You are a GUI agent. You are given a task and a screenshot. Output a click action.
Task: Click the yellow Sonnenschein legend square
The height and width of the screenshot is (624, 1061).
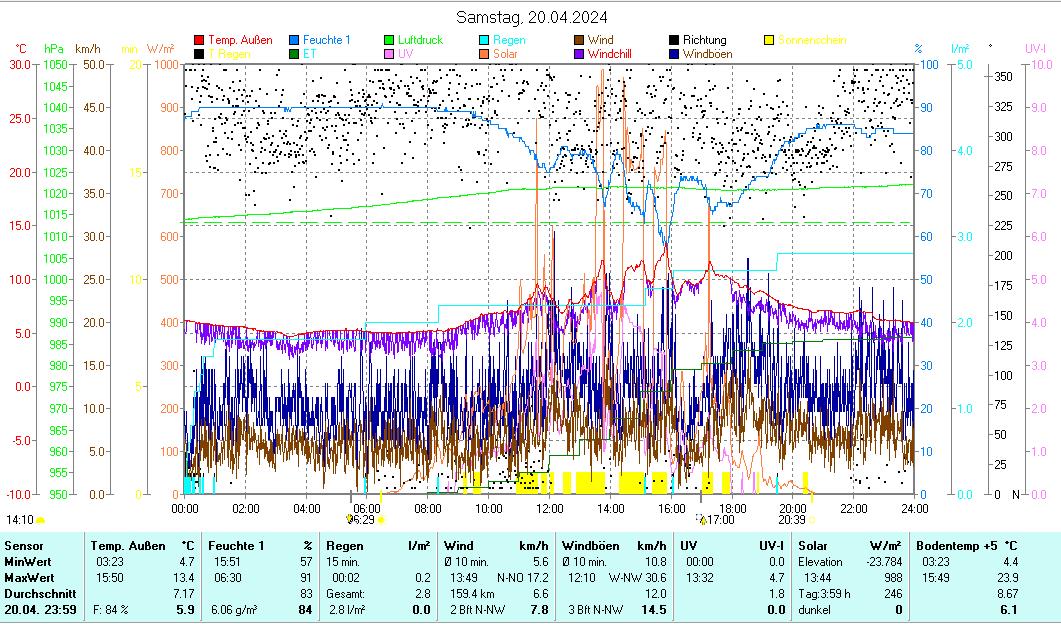pos(770,40)
